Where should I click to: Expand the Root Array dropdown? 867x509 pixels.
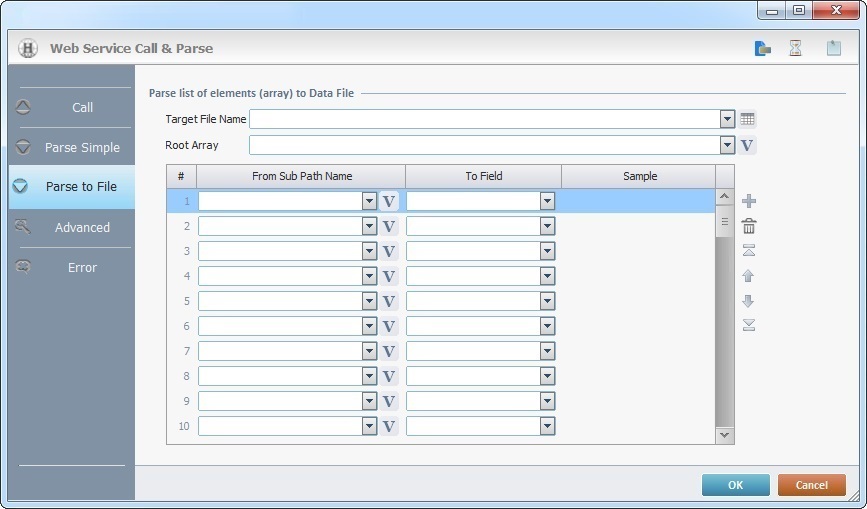click(x=727, y=145)
